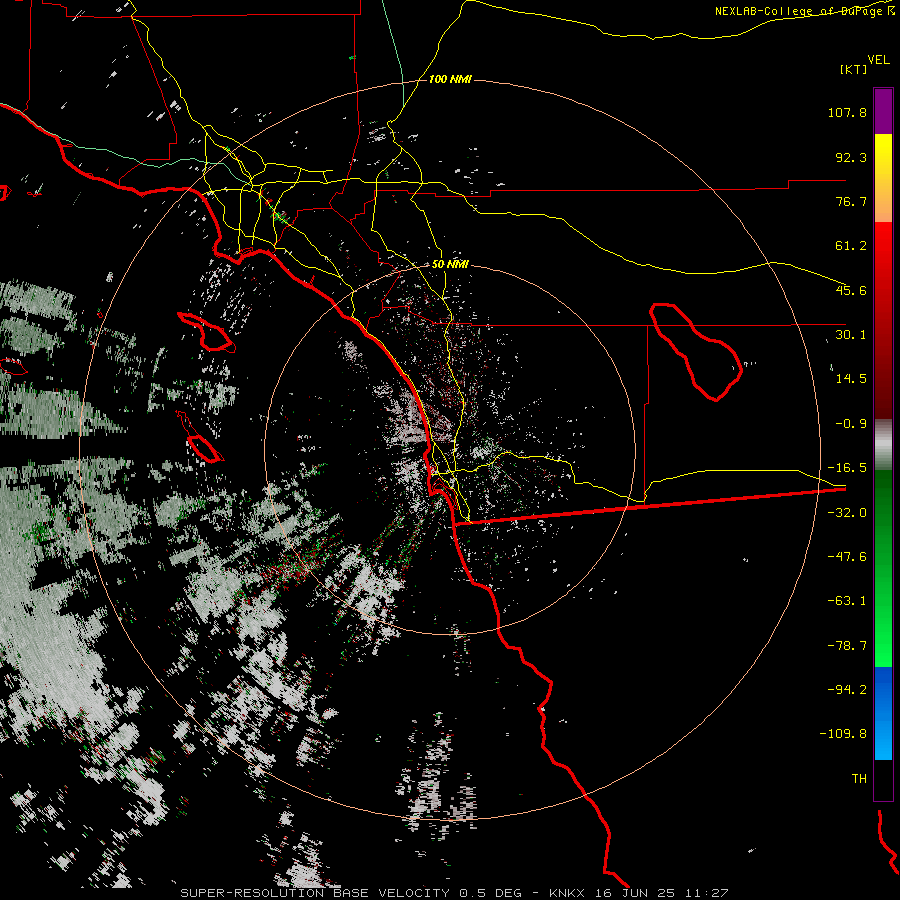Click the [KT] units label

[x=854, y=69]
